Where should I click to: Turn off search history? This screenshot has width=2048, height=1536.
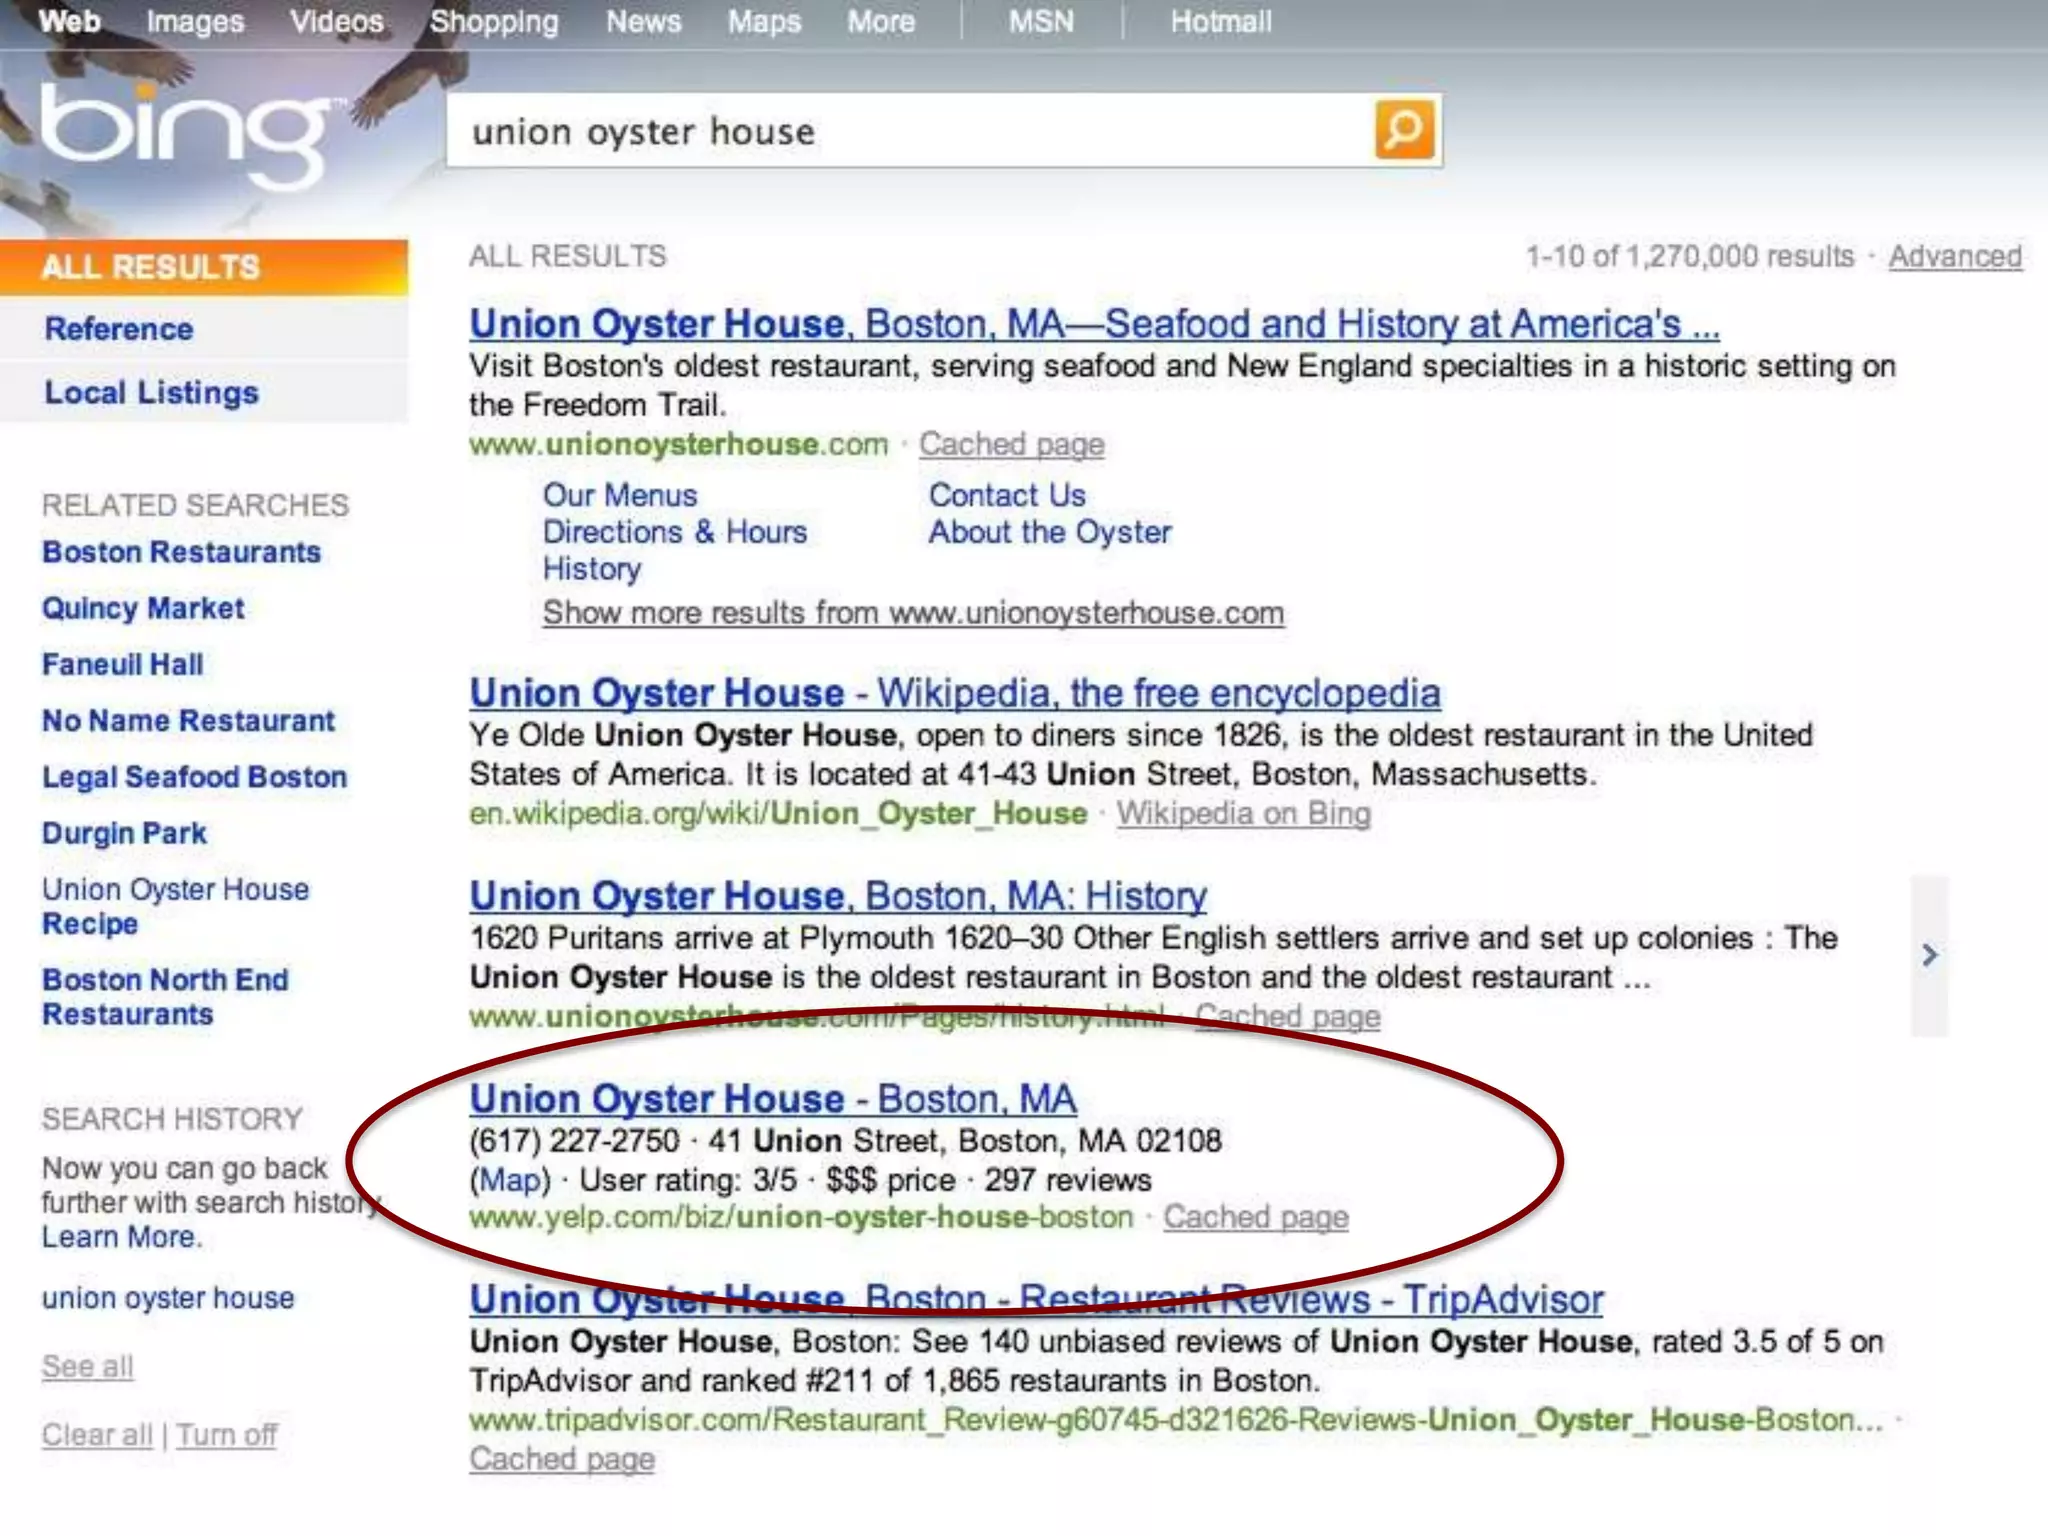click(x=227, y=1435)
